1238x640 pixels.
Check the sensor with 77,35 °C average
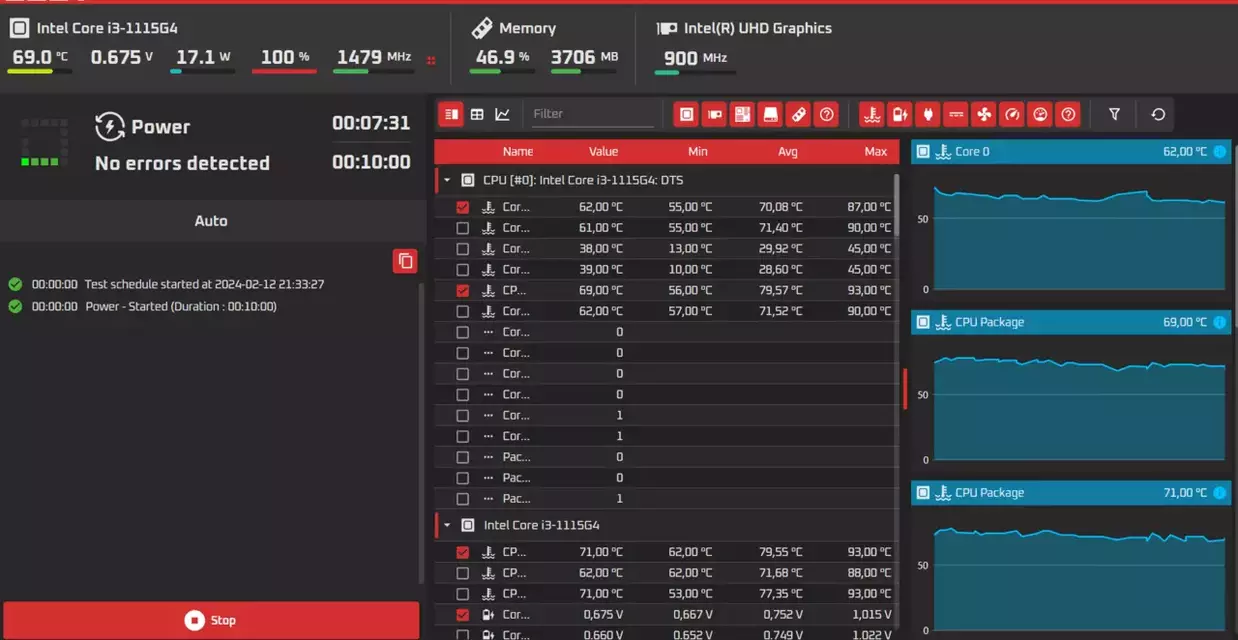(x=462, y=594)
